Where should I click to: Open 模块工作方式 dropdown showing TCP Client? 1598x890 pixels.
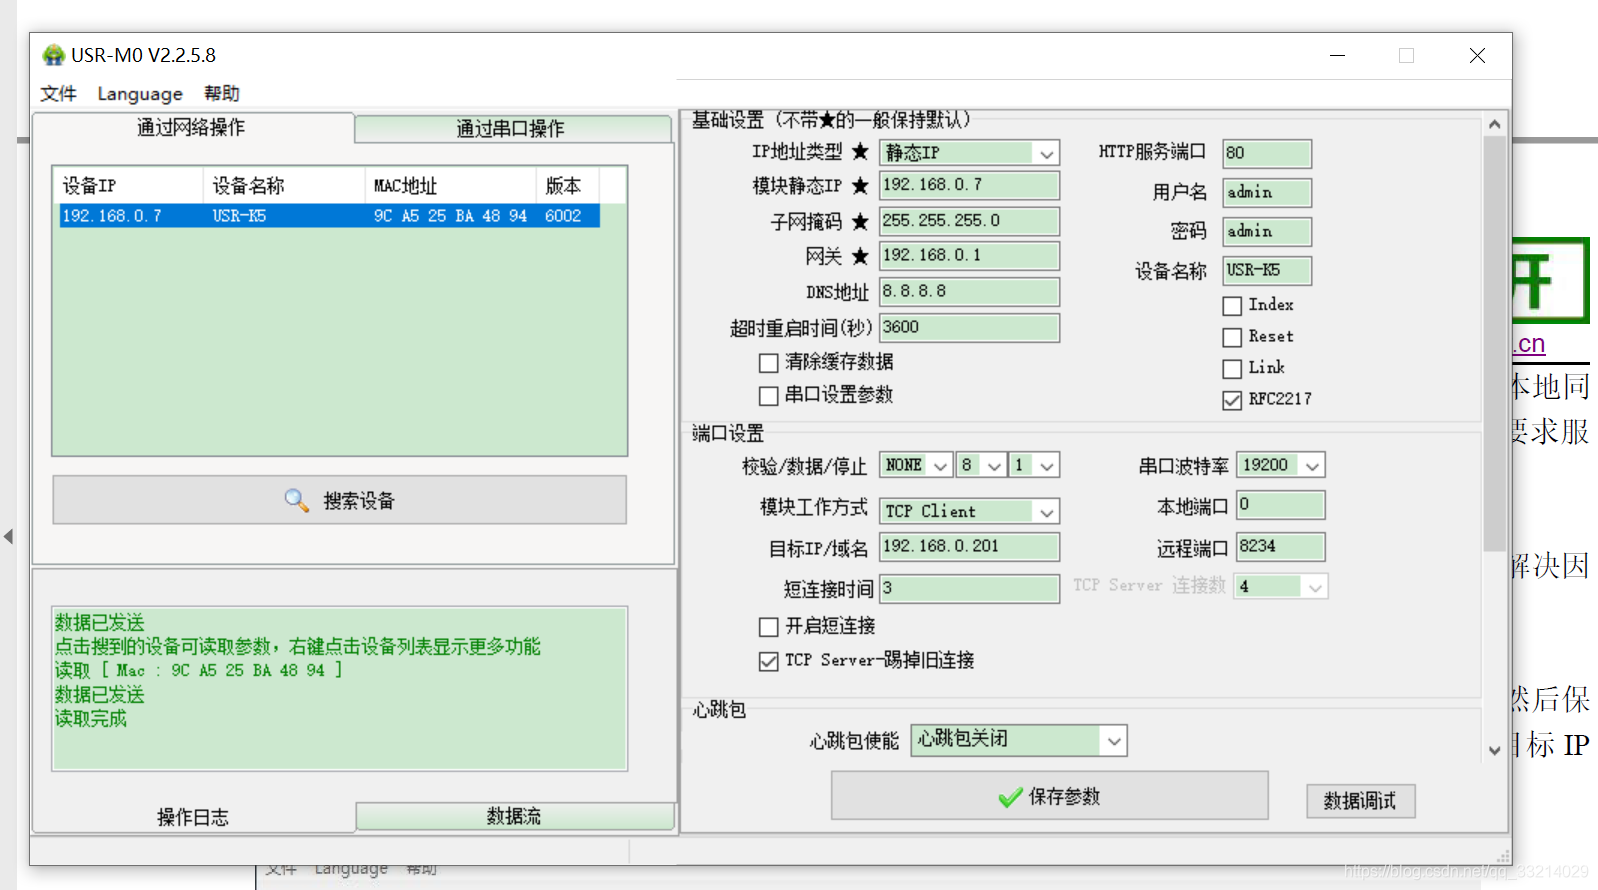969,511
